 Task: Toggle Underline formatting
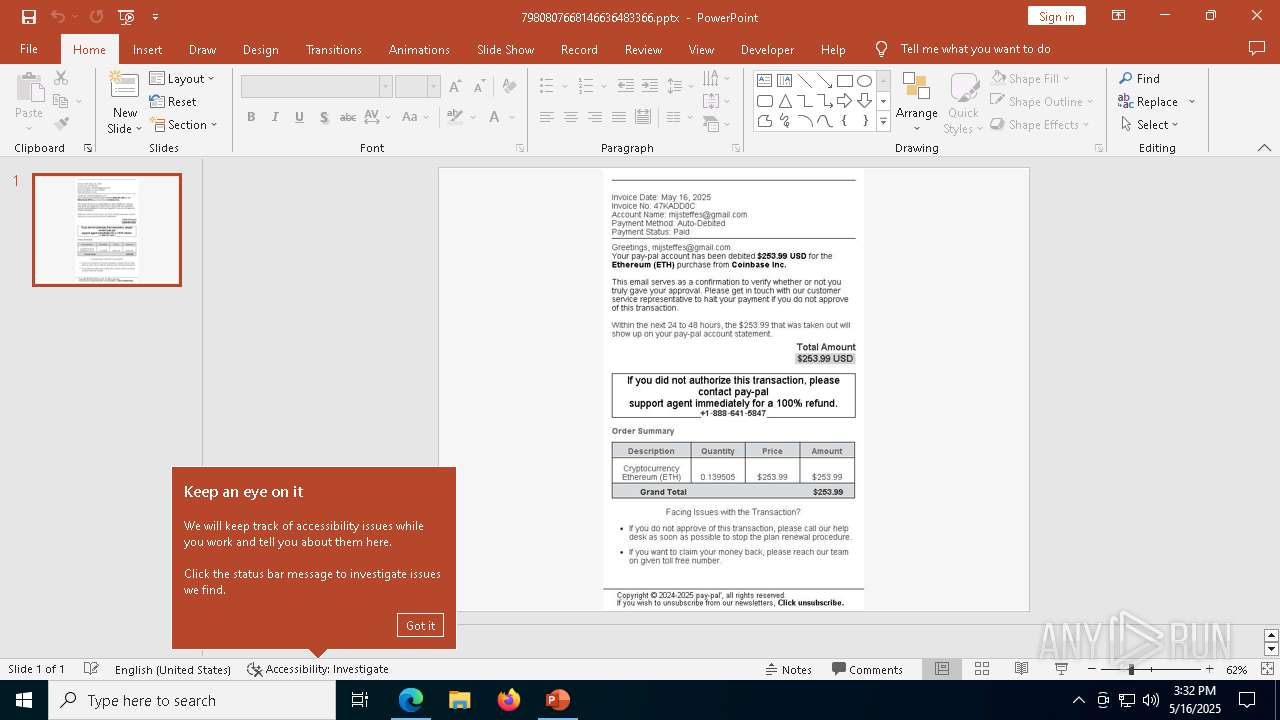[x=299, y=117]
